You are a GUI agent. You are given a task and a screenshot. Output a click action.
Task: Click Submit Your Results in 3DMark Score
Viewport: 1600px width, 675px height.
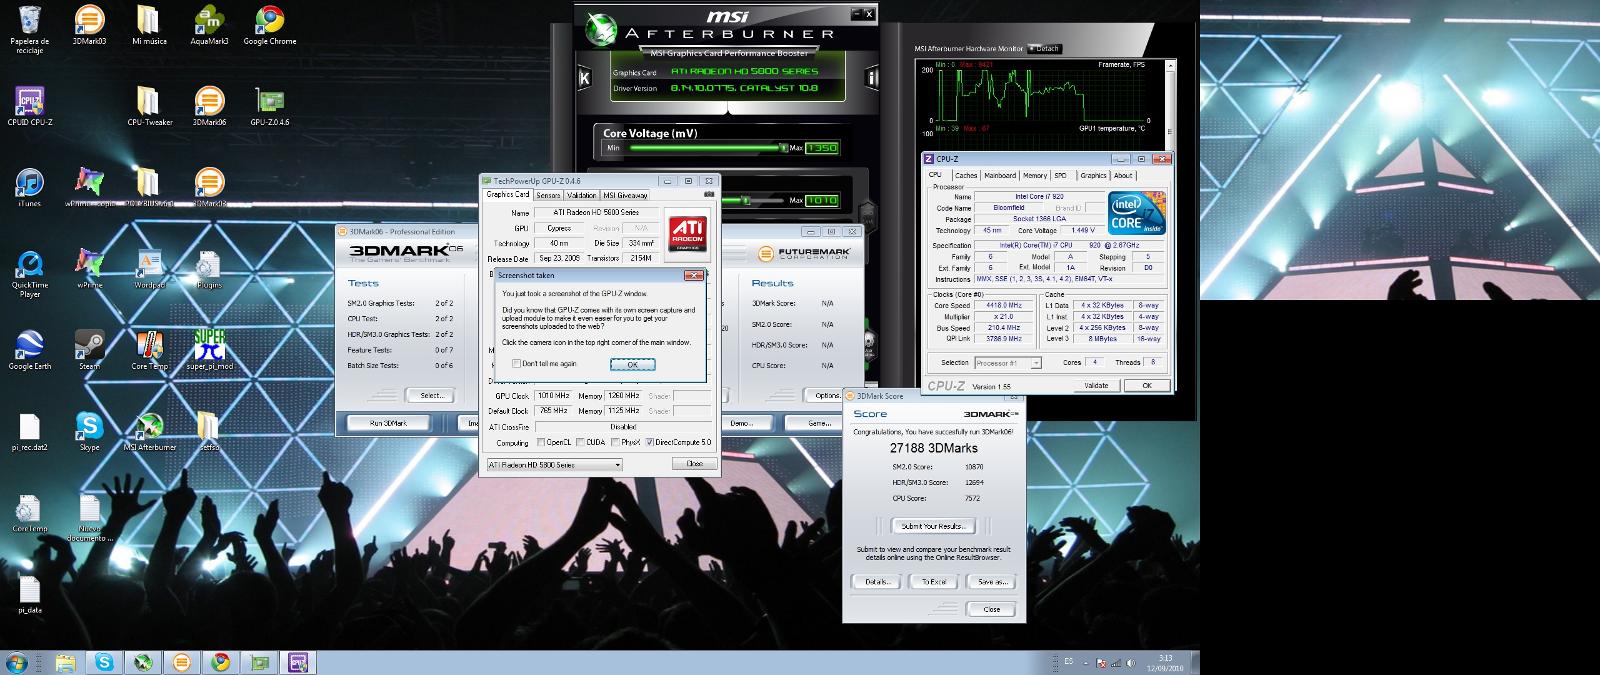click(932, 526)
